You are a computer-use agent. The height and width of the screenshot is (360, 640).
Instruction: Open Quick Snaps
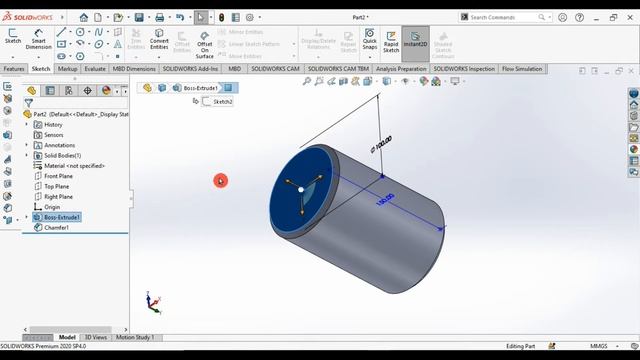(369, 39)
